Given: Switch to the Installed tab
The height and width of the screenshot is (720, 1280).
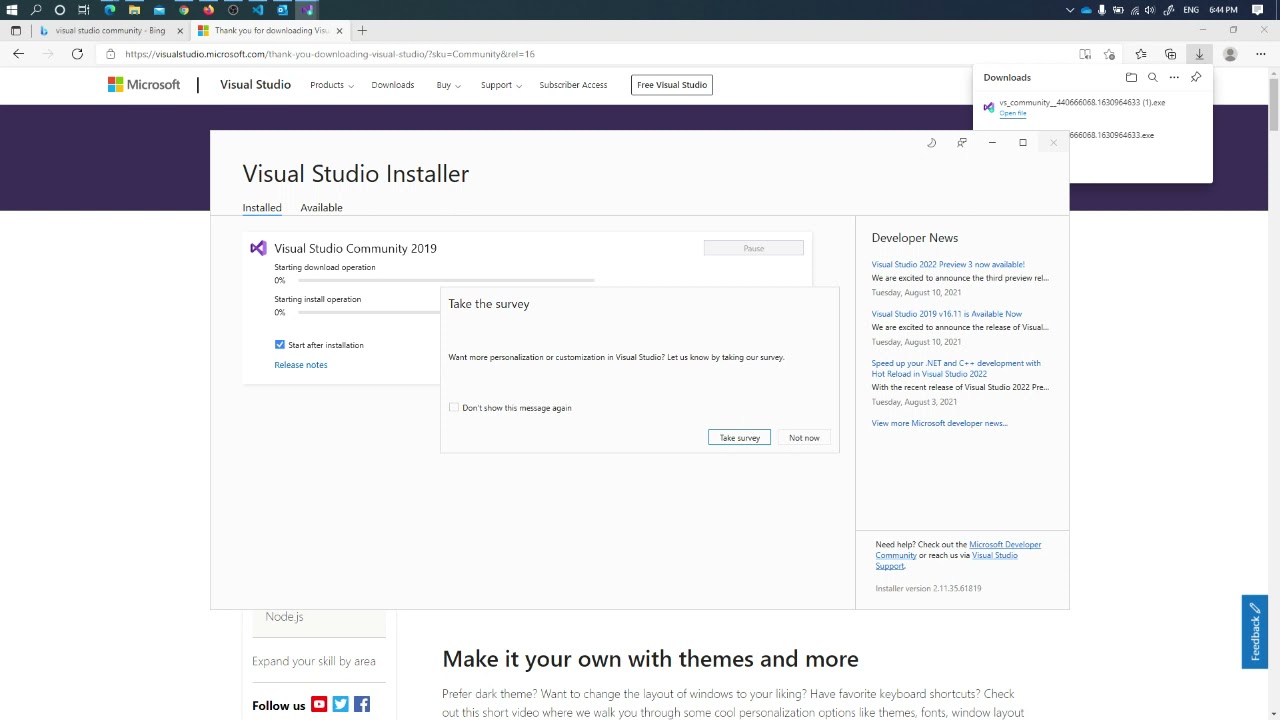Looking at the screenshot, I should pos(262,207).
